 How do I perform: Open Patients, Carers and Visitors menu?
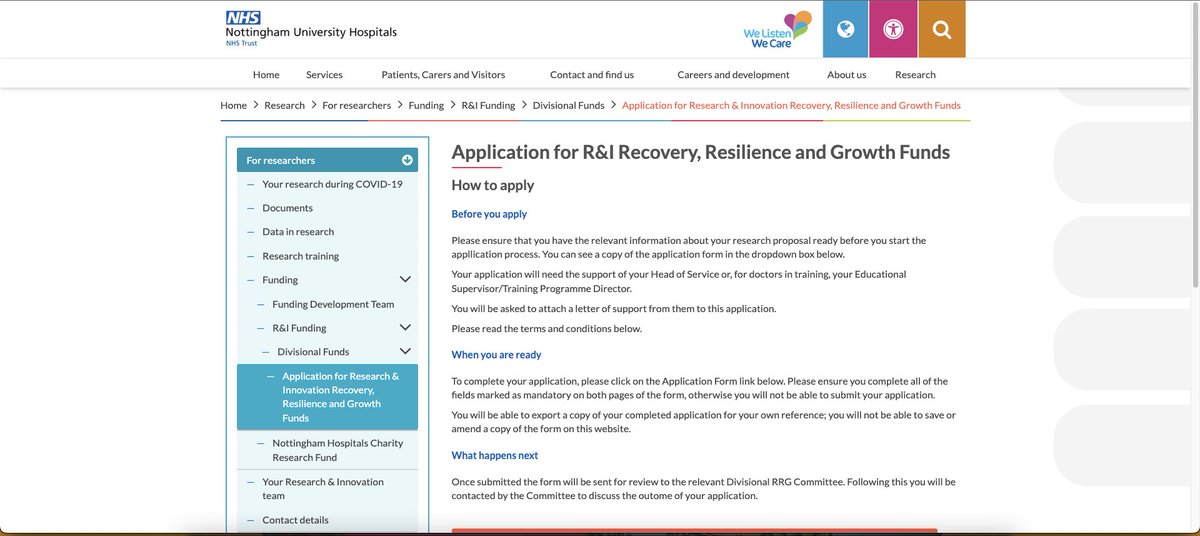tap(443, 74)
